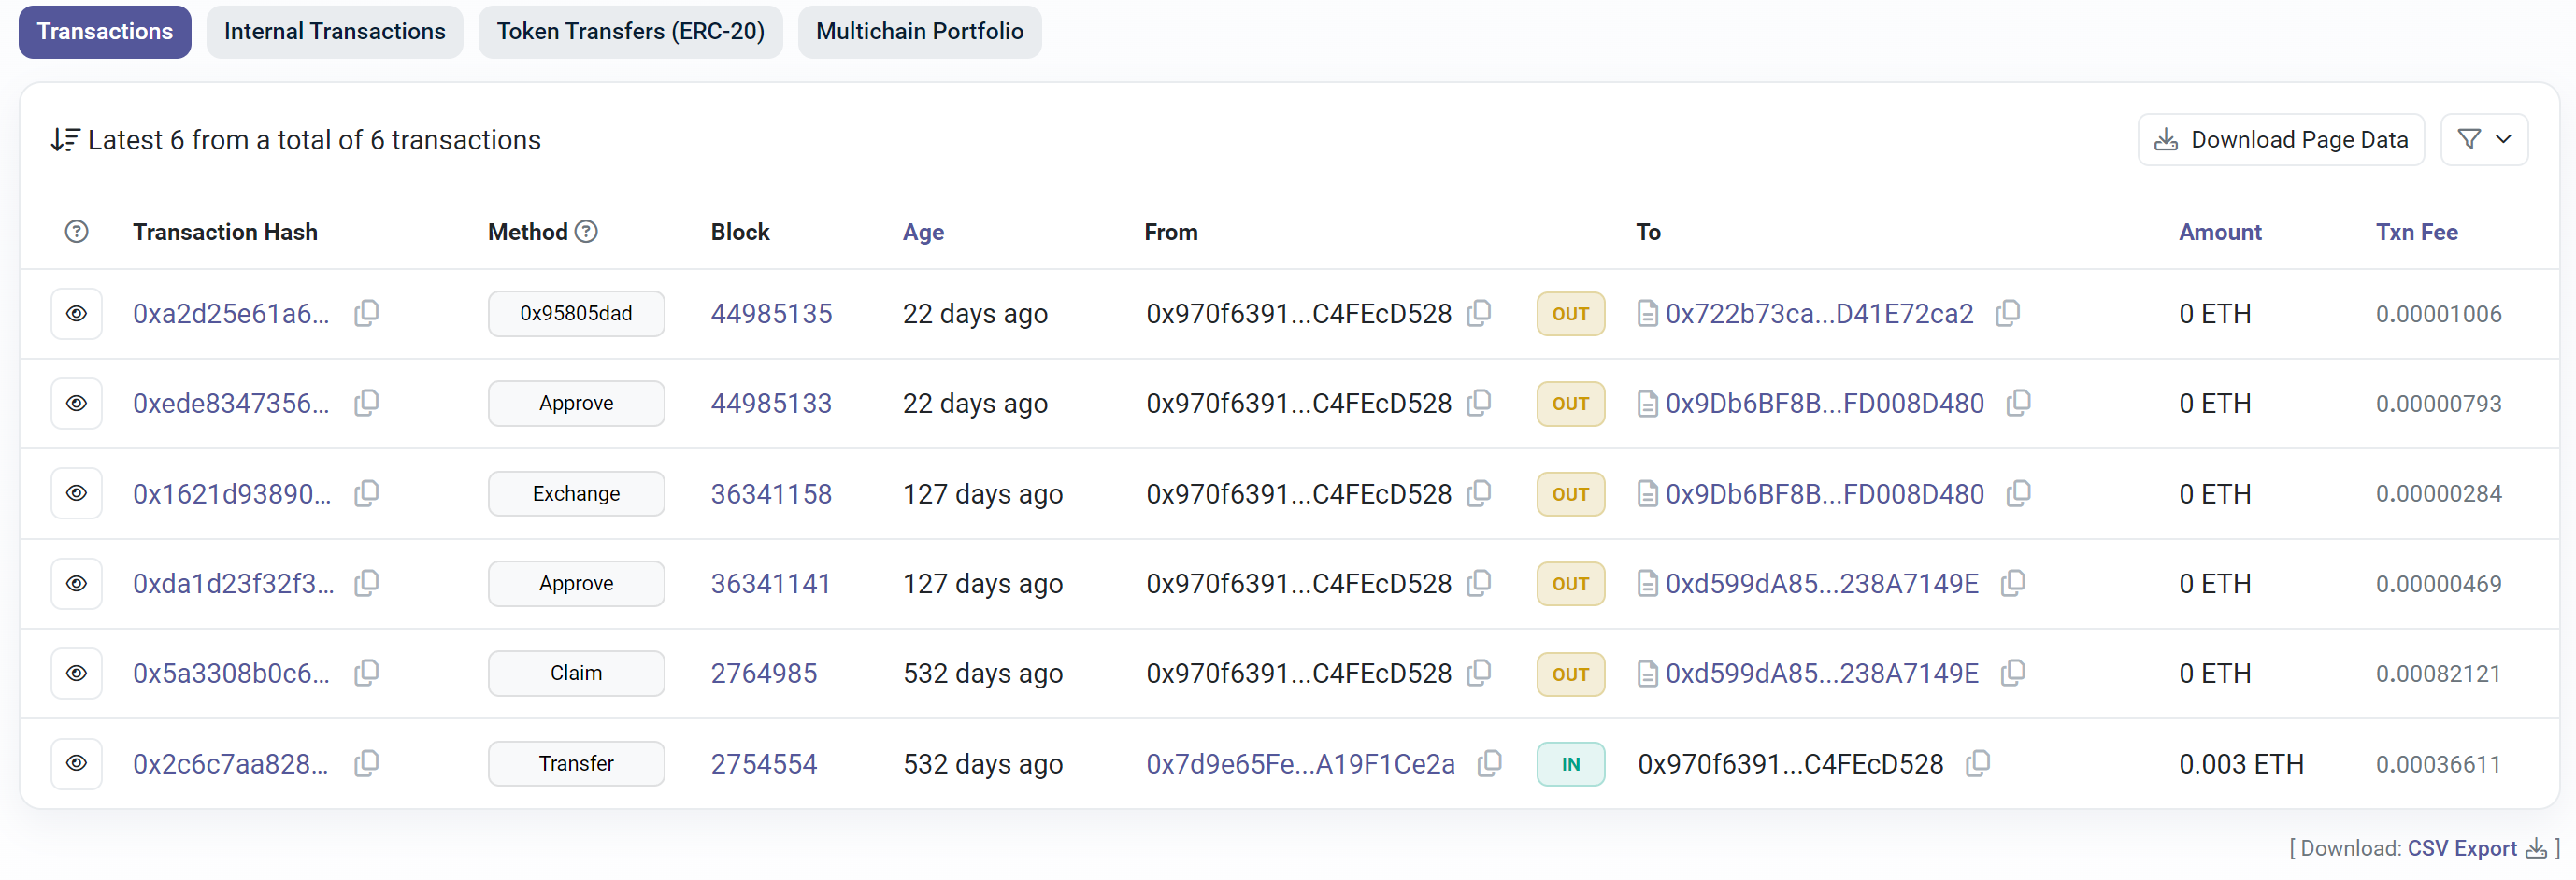This screenshot has height=880, width=2576.
Task: Click the Method column help icon
Action: (x=587, y=232)
